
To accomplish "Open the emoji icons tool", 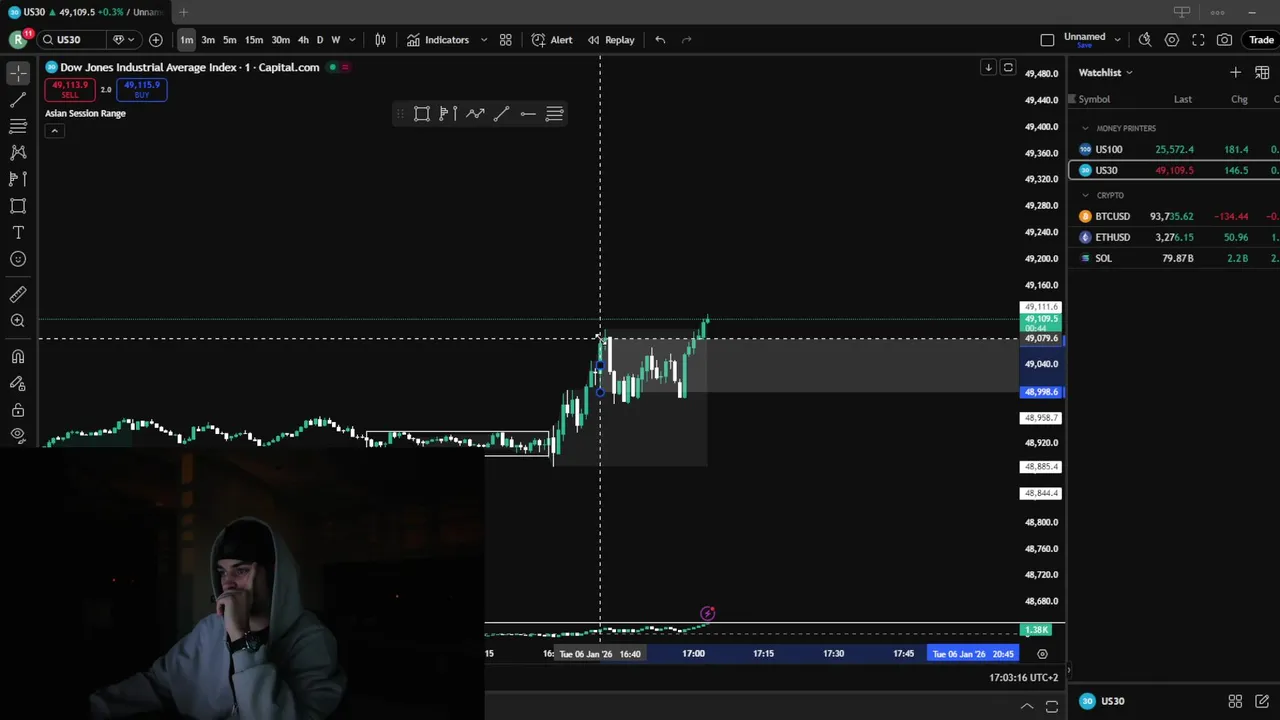I will coord(18,259).
